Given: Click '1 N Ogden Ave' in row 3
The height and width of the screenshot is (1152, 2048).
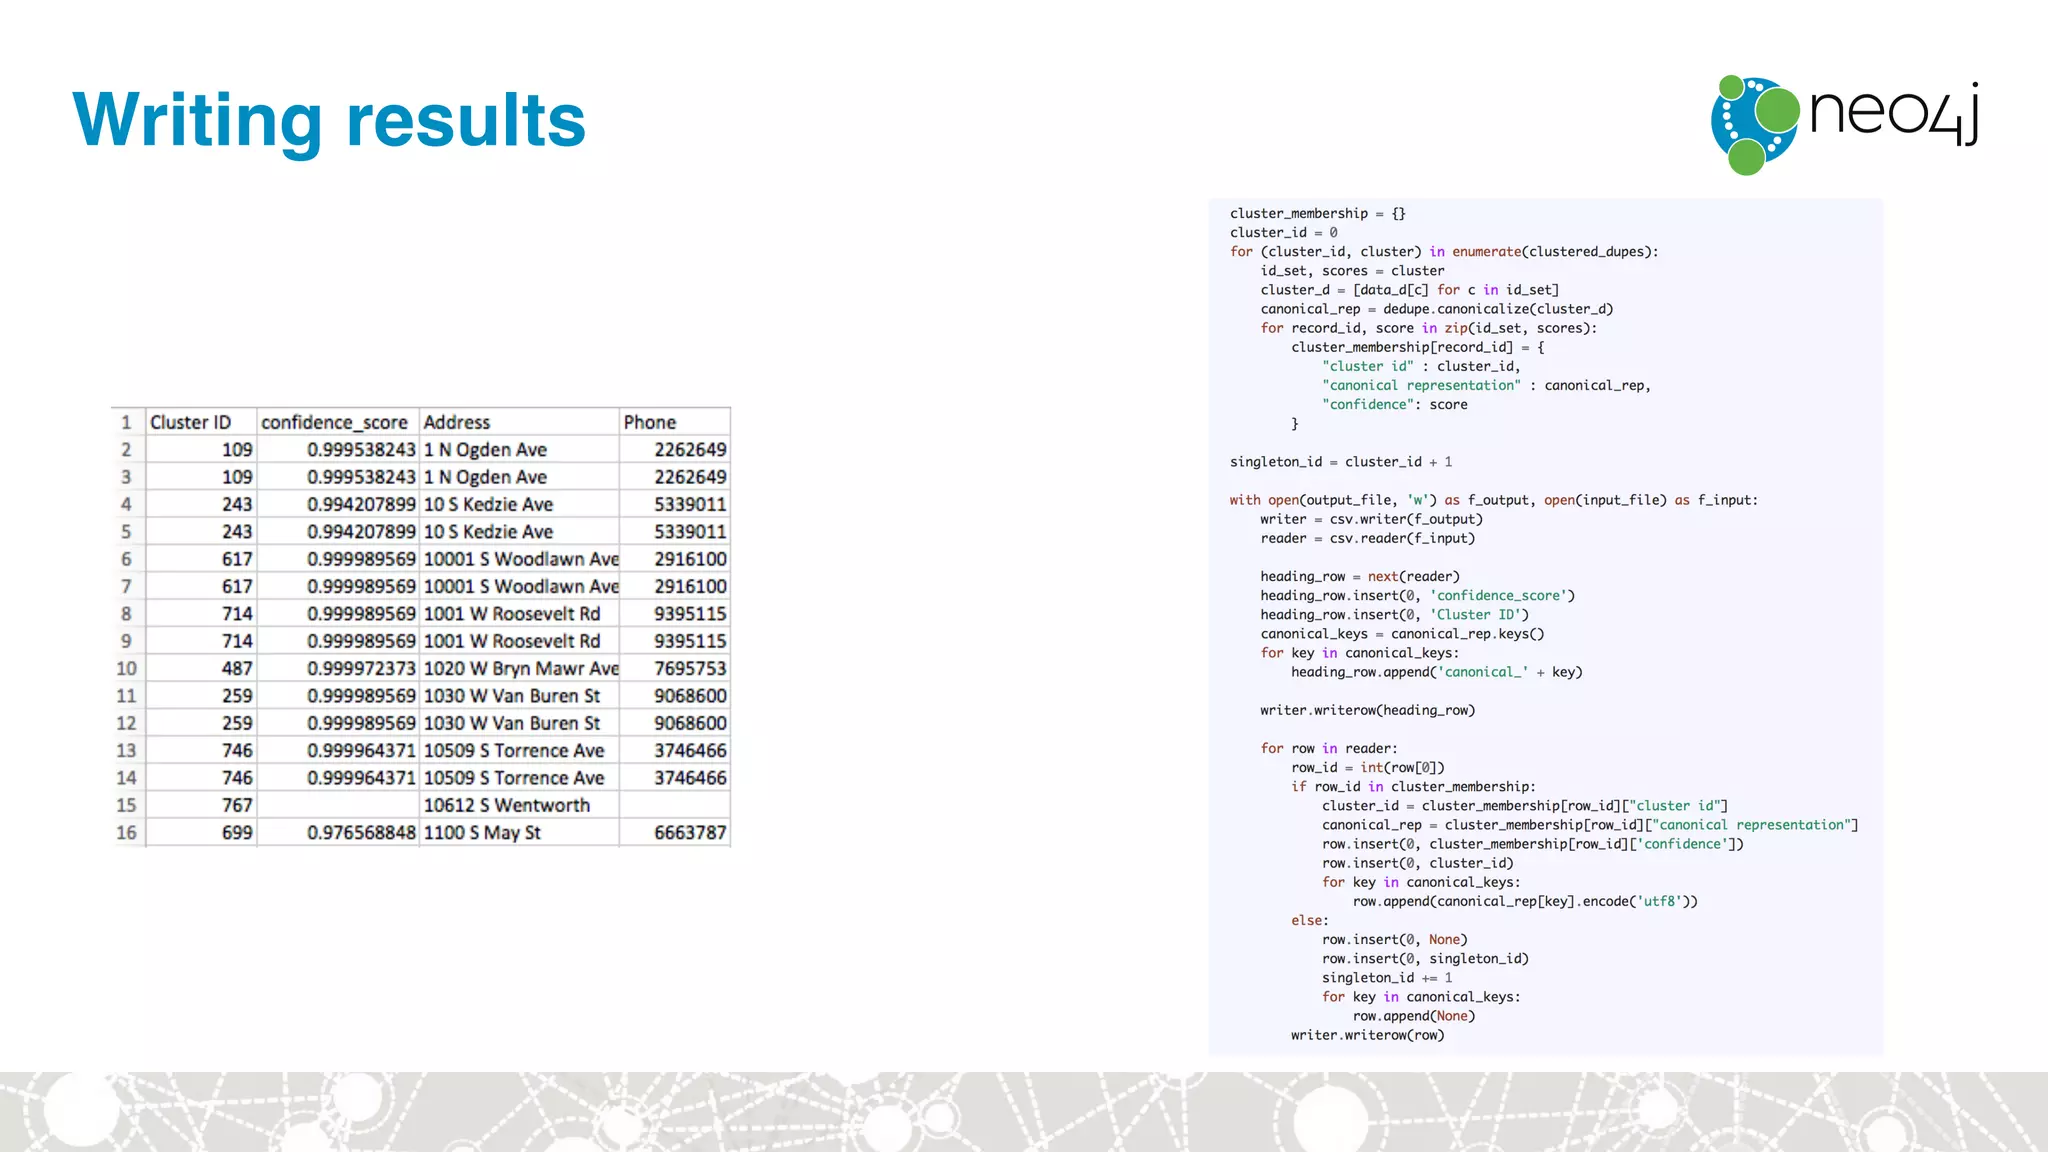Looking at the screenshot, I should 519,477.
